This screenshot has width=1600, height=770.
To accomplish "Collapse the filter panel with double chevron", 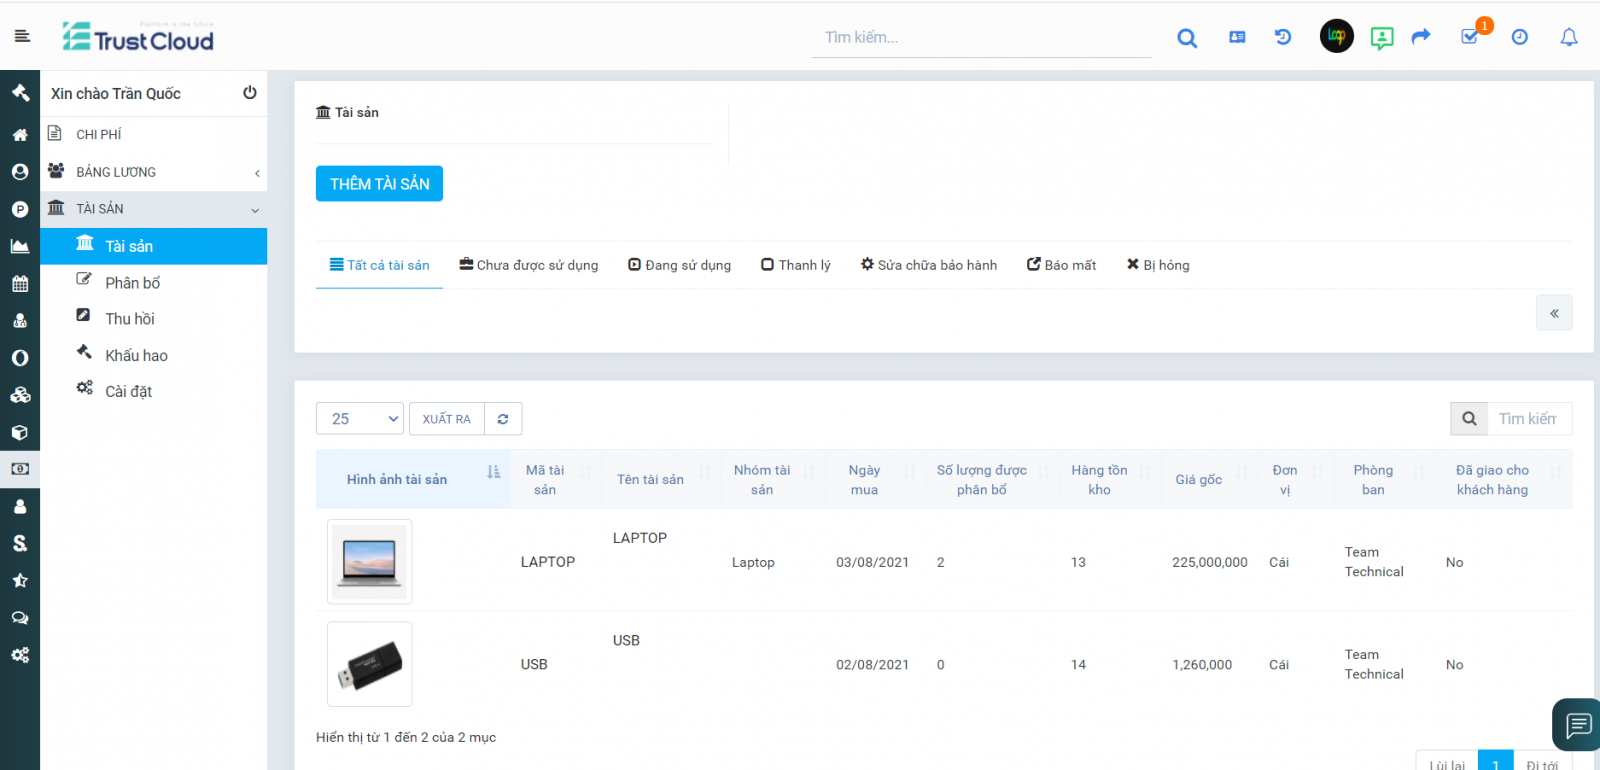I will point(1554,313).
